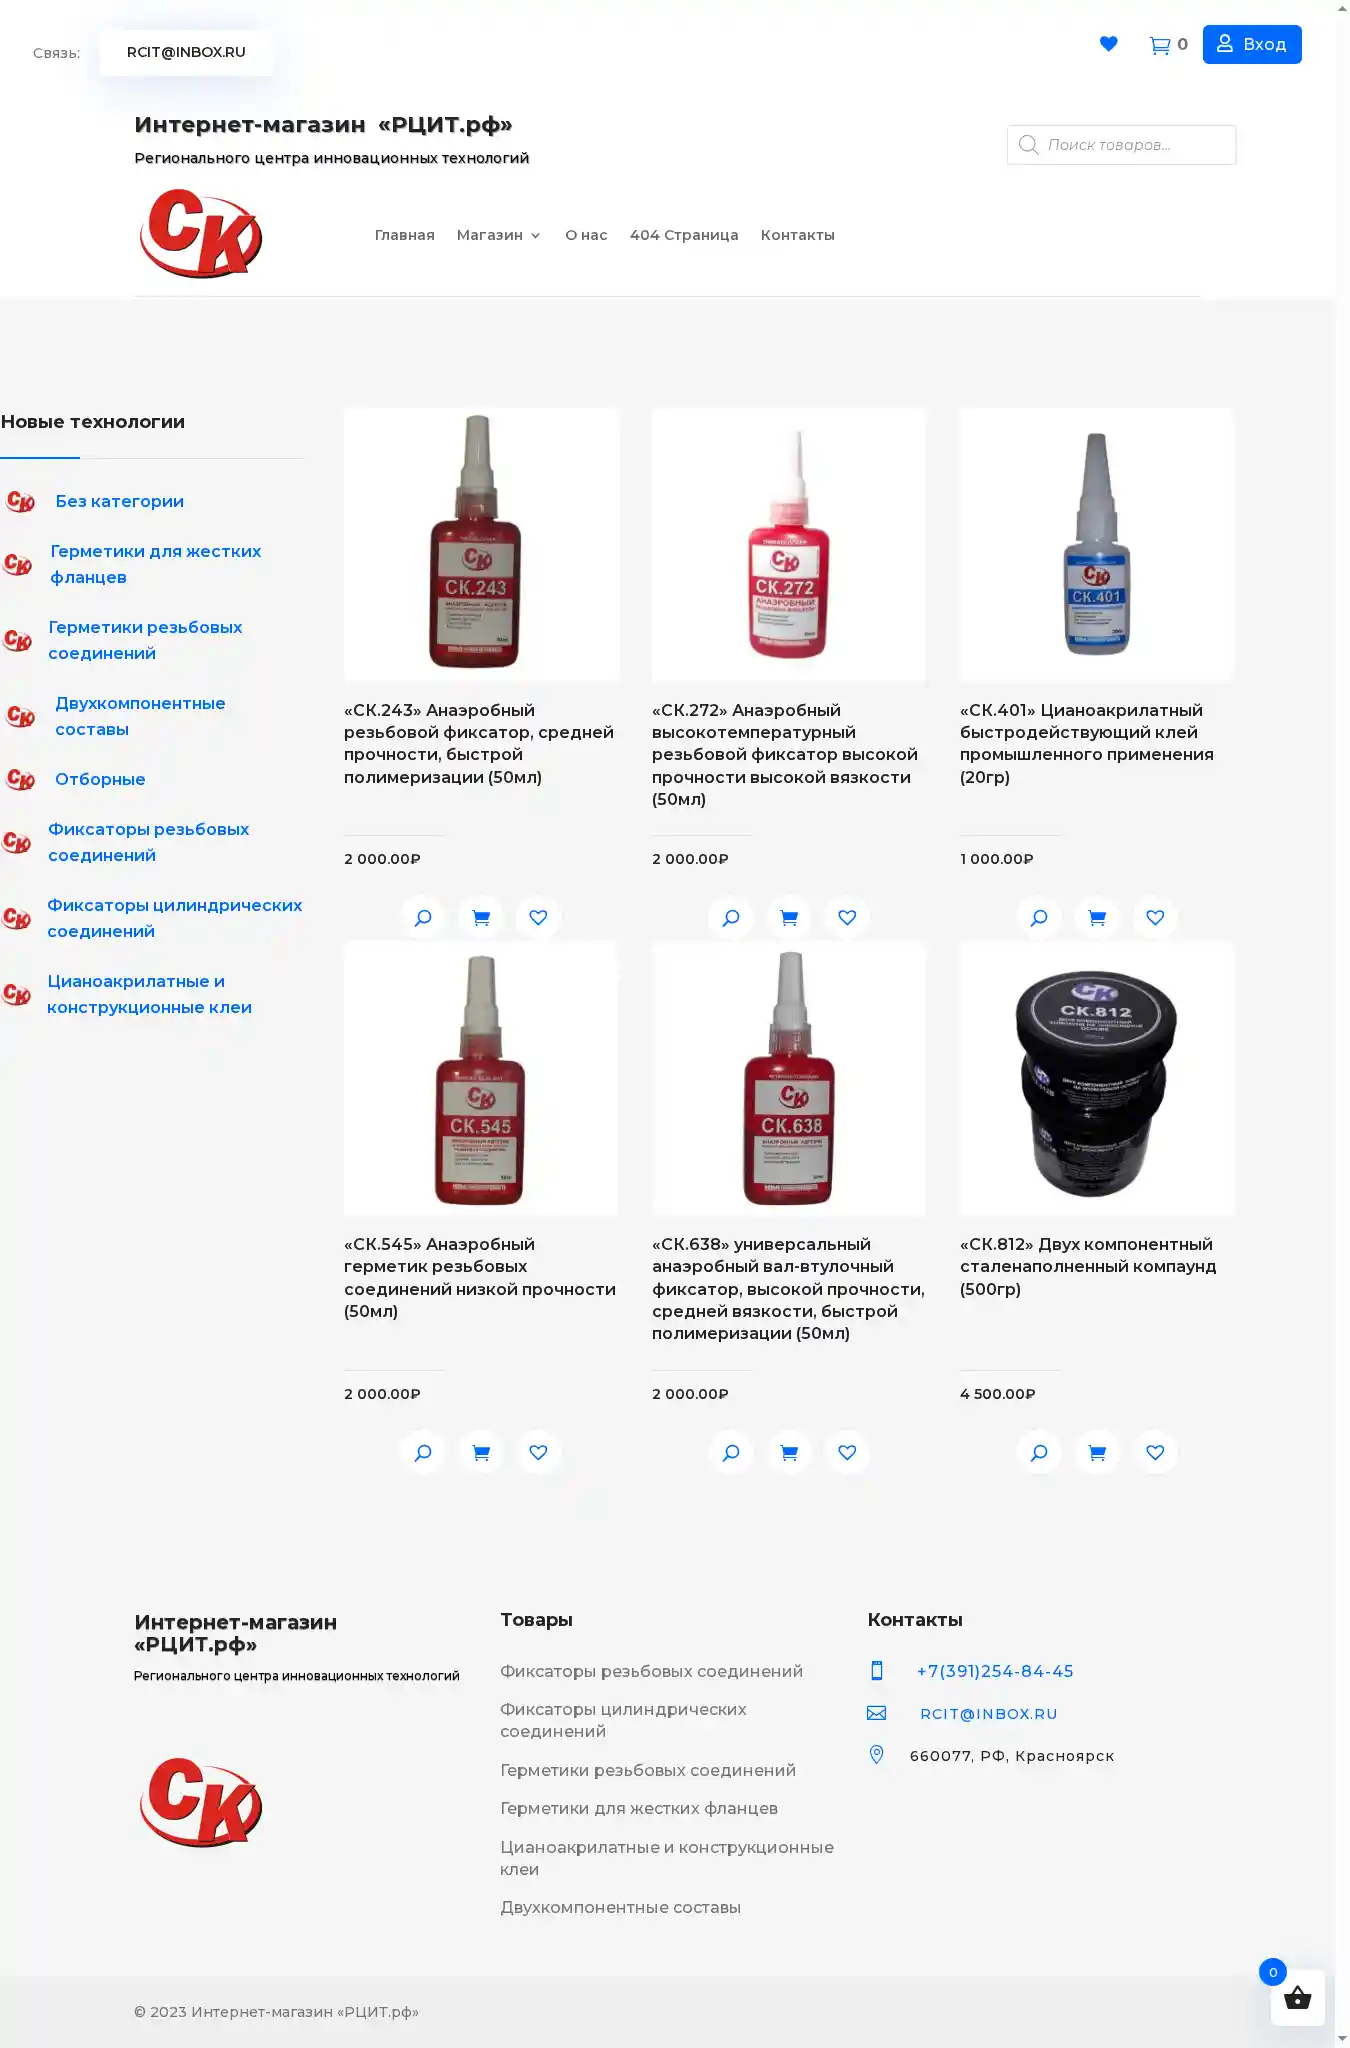The image size is (1350, 2048).
Task: Open the header shopping cart icon
Action: [x=1160, y=45]
